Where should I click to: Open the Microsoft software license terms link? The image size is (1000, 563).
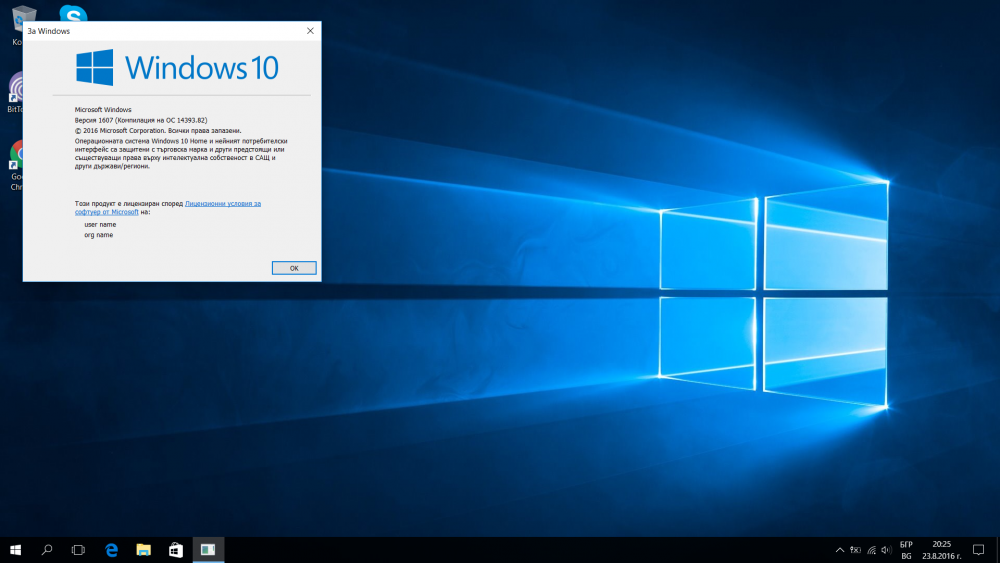[x=168, y=207]
